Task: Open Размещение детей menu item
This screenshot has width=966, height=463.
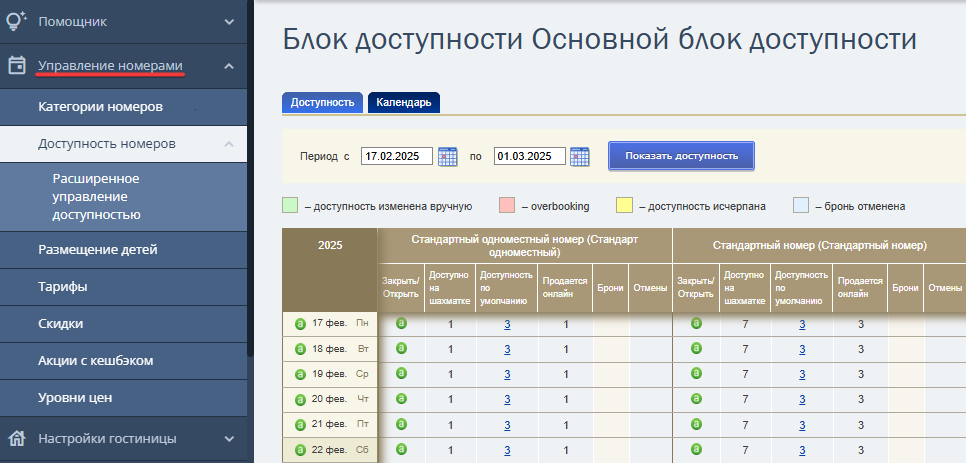Action: (123, 249)
